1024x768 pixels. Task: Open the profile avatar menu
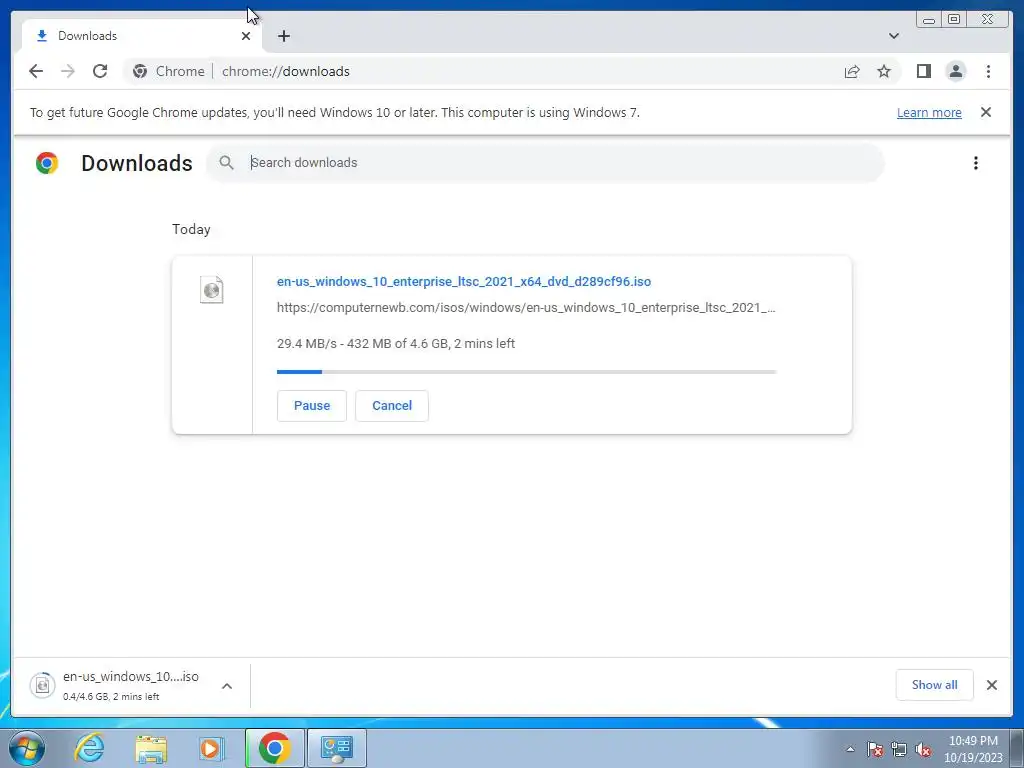(955, 71)
